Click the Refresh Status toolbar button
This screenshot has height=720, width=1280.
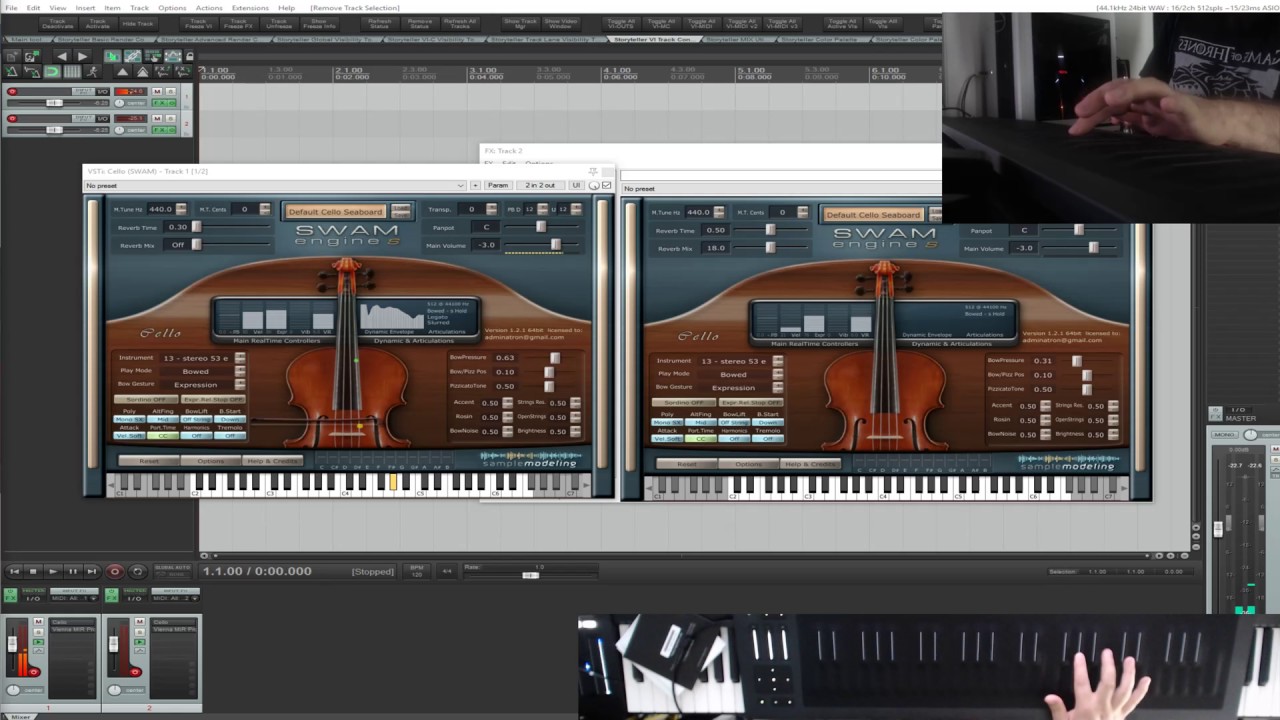tap(379, 23)
